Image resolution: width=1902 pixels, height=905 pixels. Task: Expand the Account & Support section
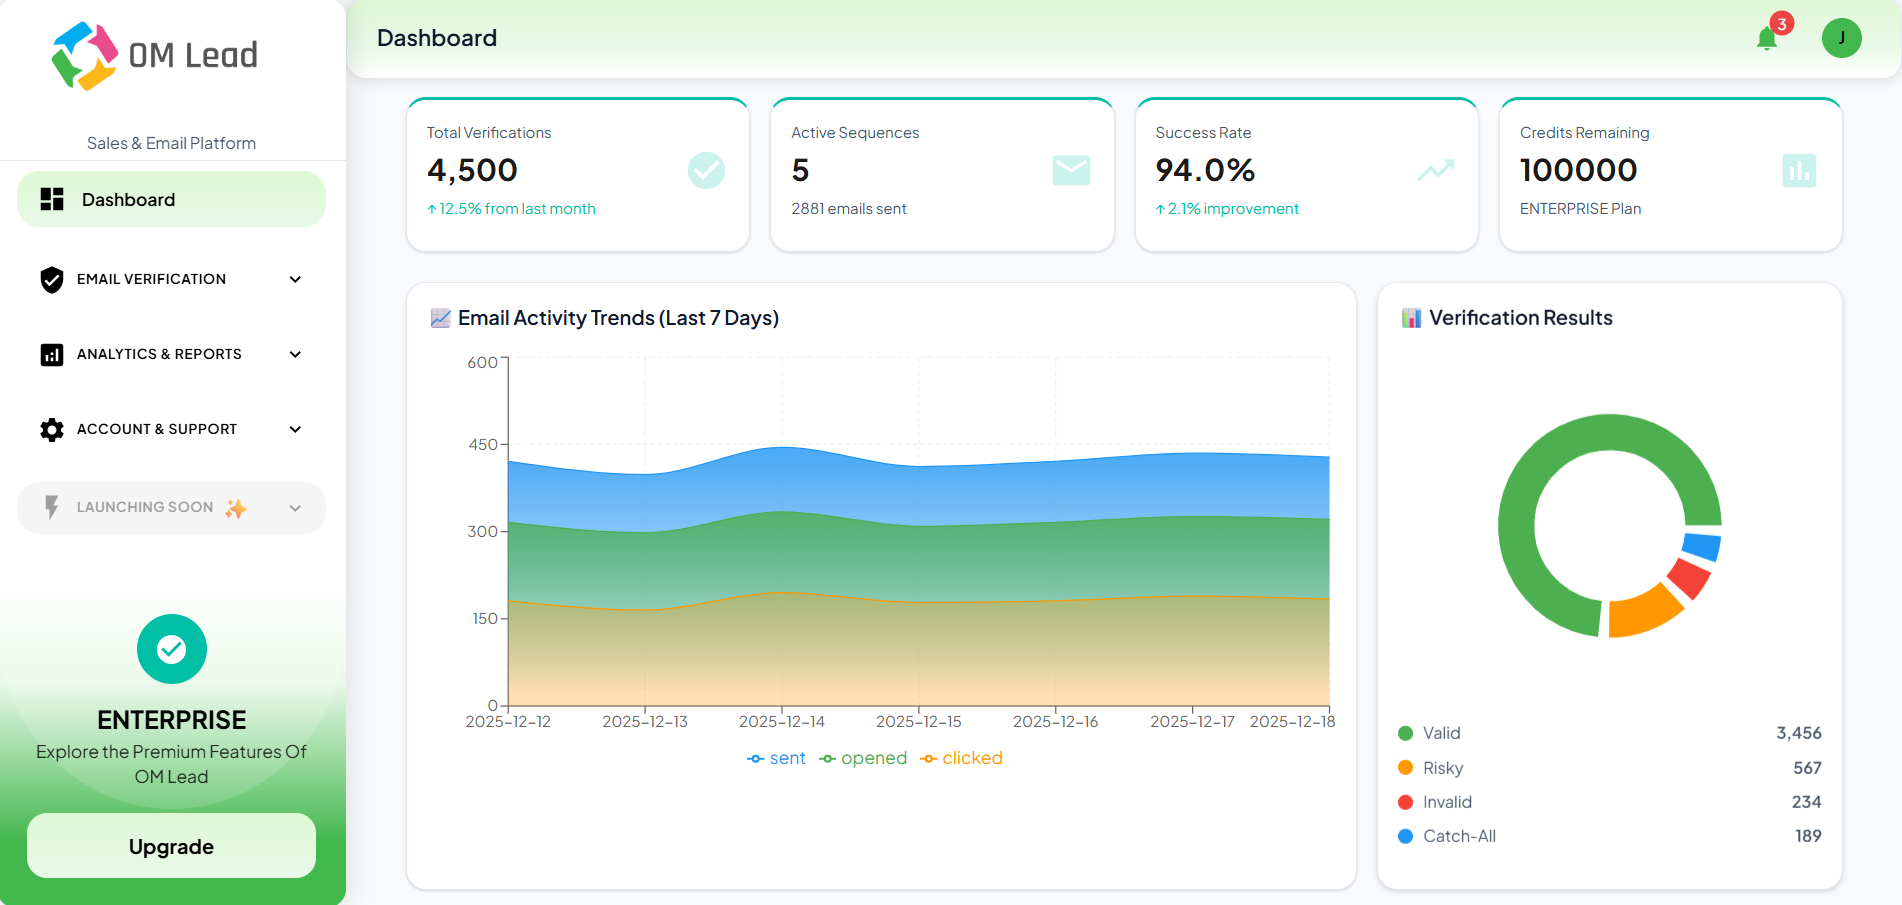[295, 429]
